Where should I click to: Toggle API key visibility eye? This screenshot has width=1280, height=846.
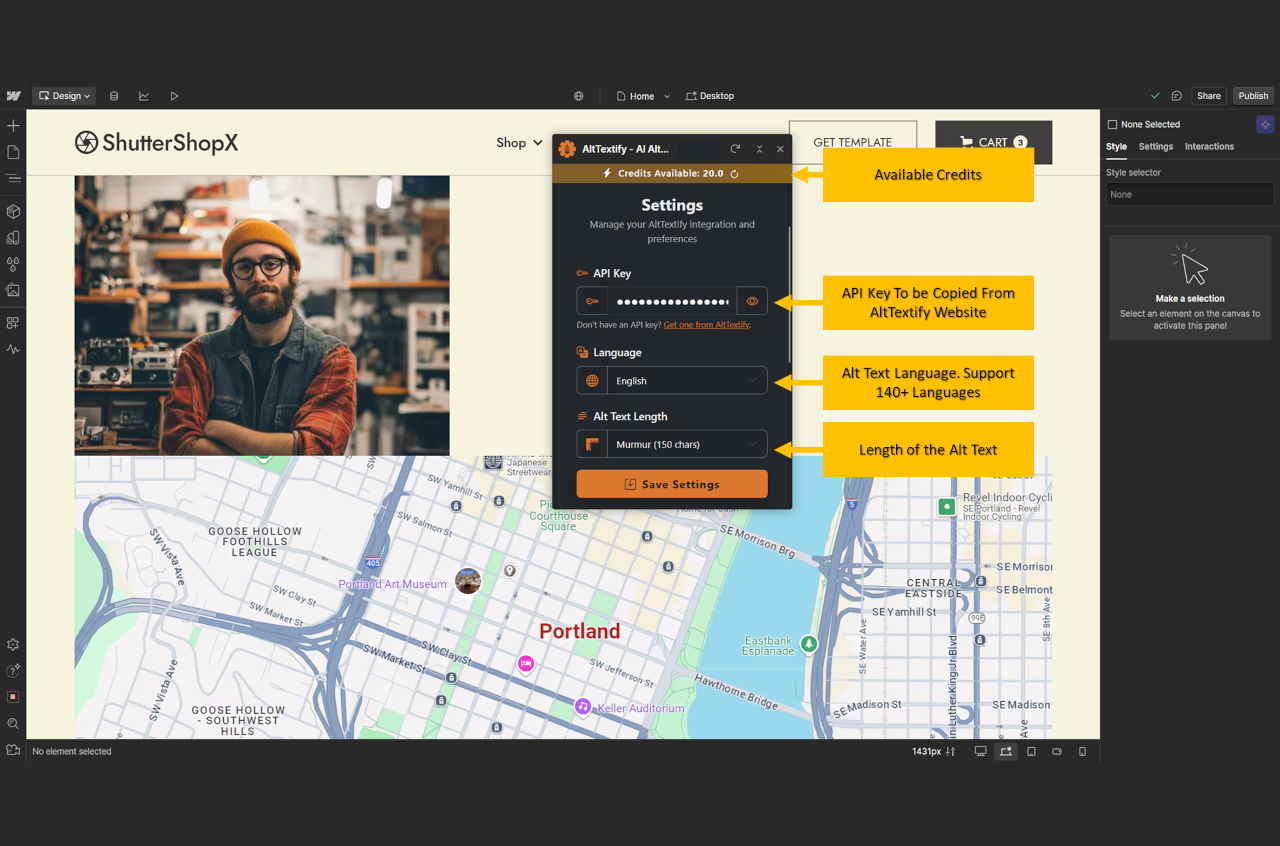(x=752, y=301)
